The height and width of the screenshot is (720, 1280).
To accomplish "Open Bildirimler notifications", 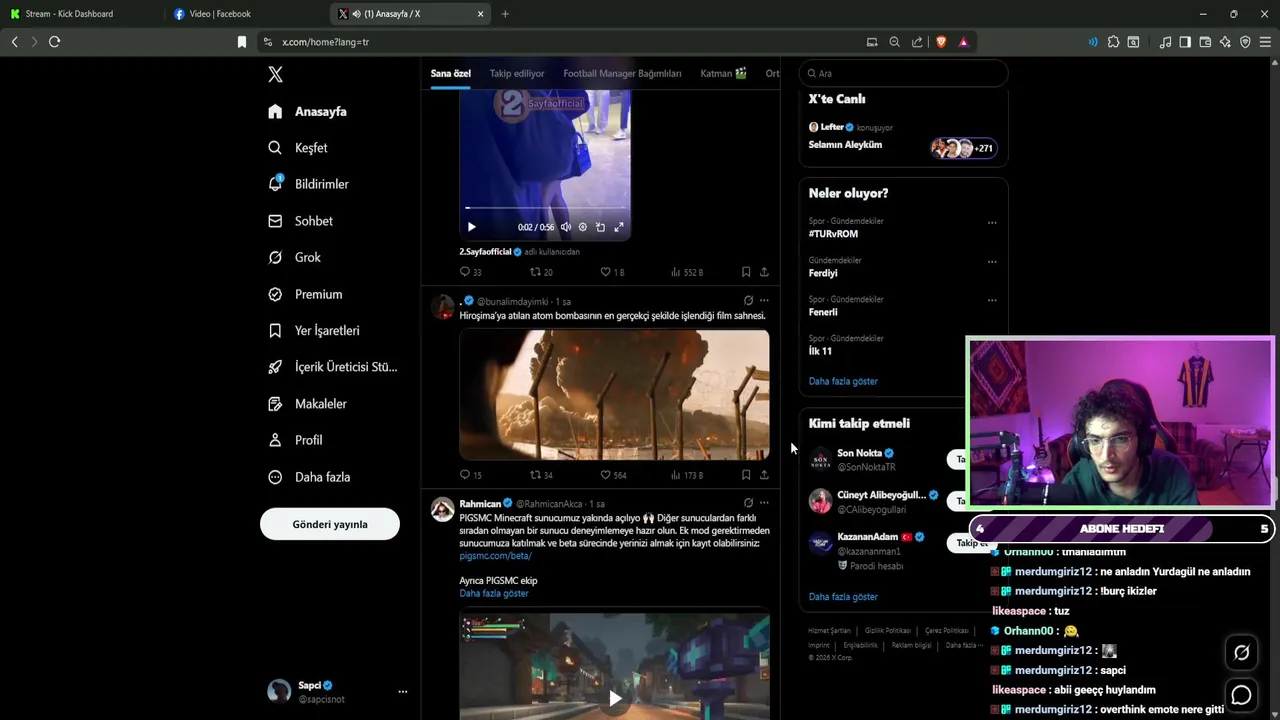I will (x=309, y=184).
